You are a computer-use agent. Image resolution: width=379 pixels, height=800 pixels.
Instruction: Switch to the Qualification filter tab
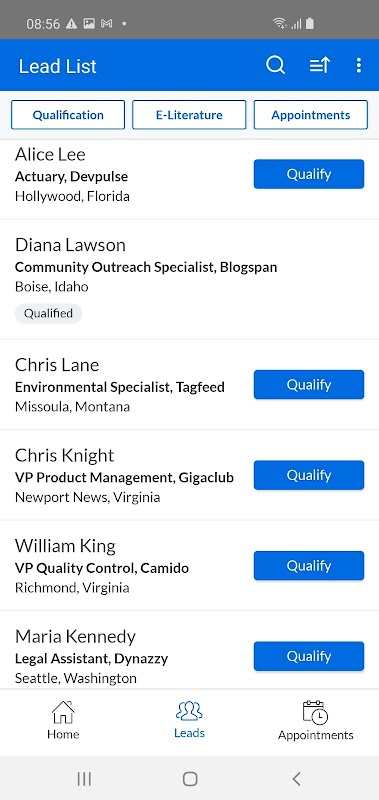(x=68, y=115)
